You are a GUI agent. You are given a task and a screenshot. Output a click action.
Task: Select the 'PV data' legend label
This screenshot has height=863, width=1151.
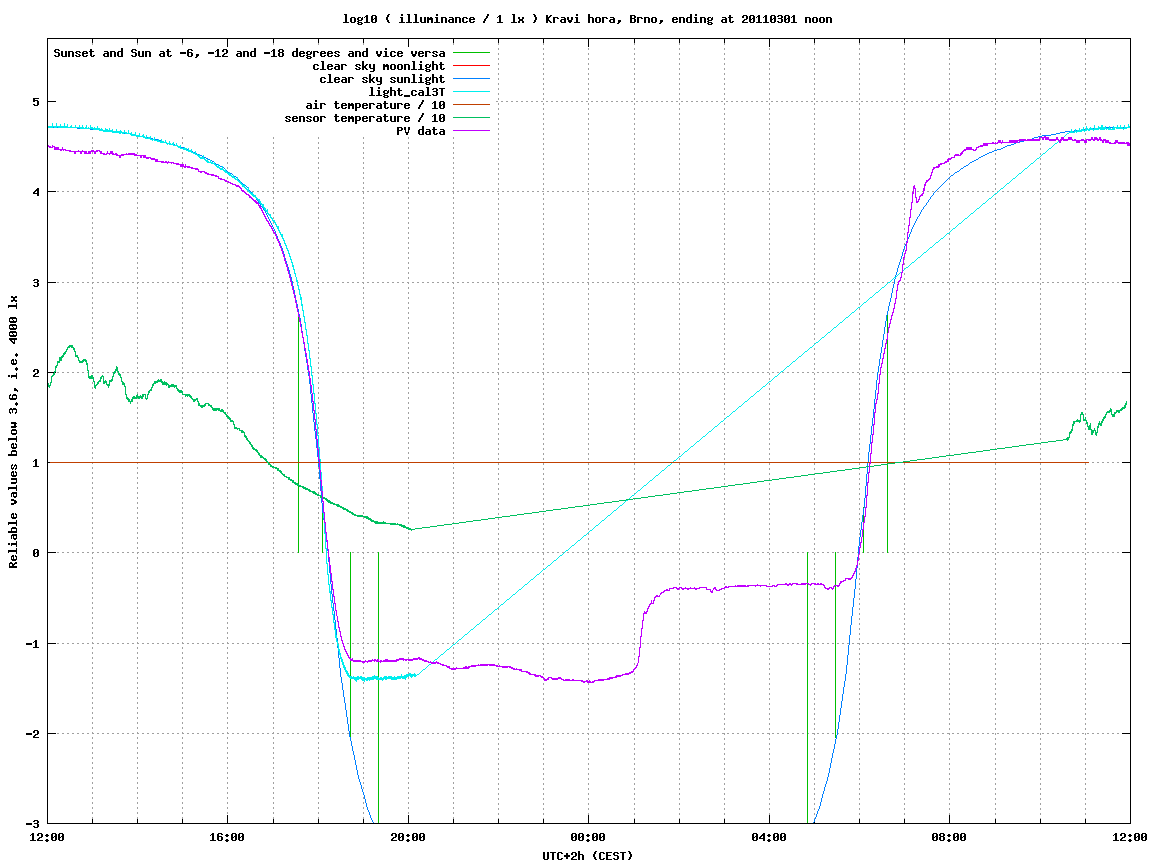[421, 131]
